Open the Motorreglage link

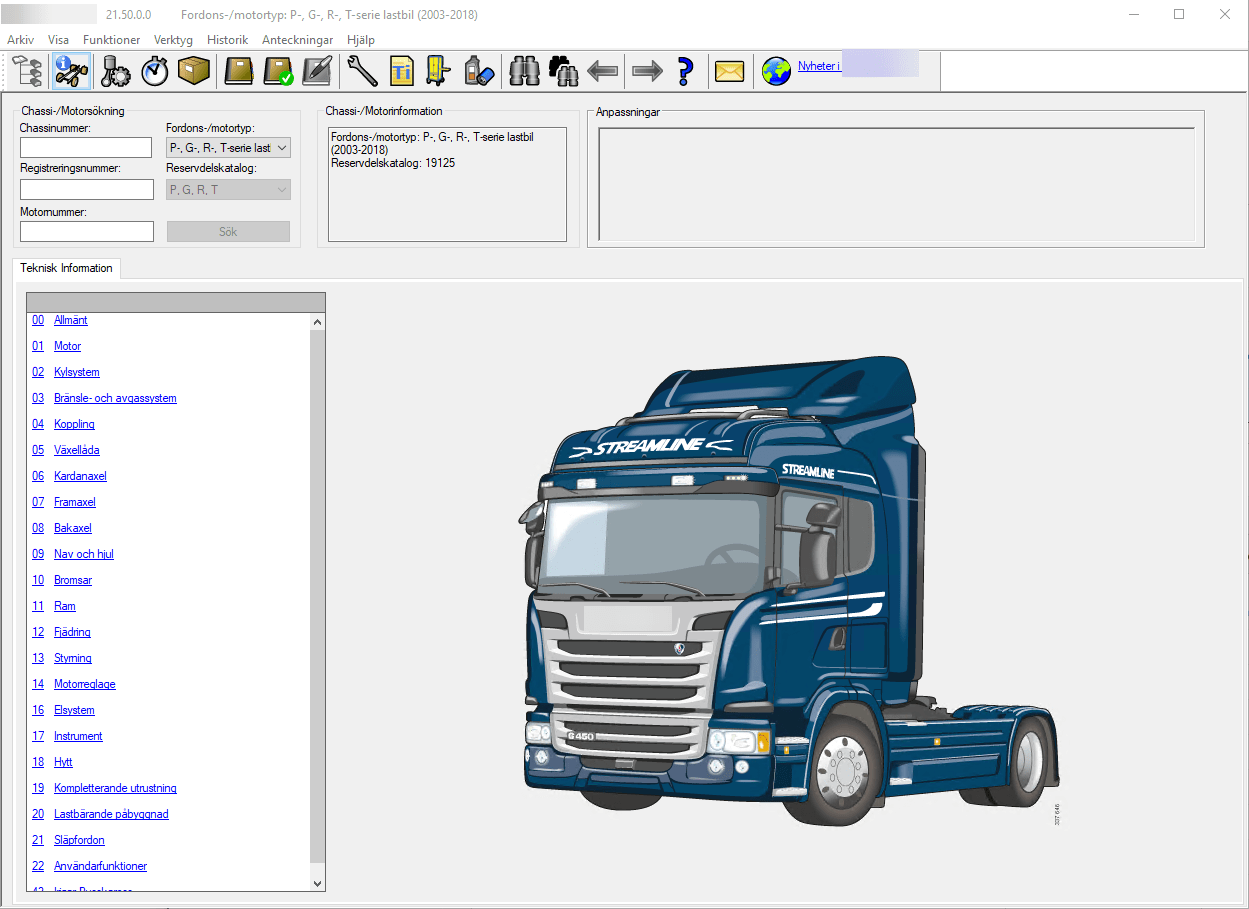(x=85, y=684)
